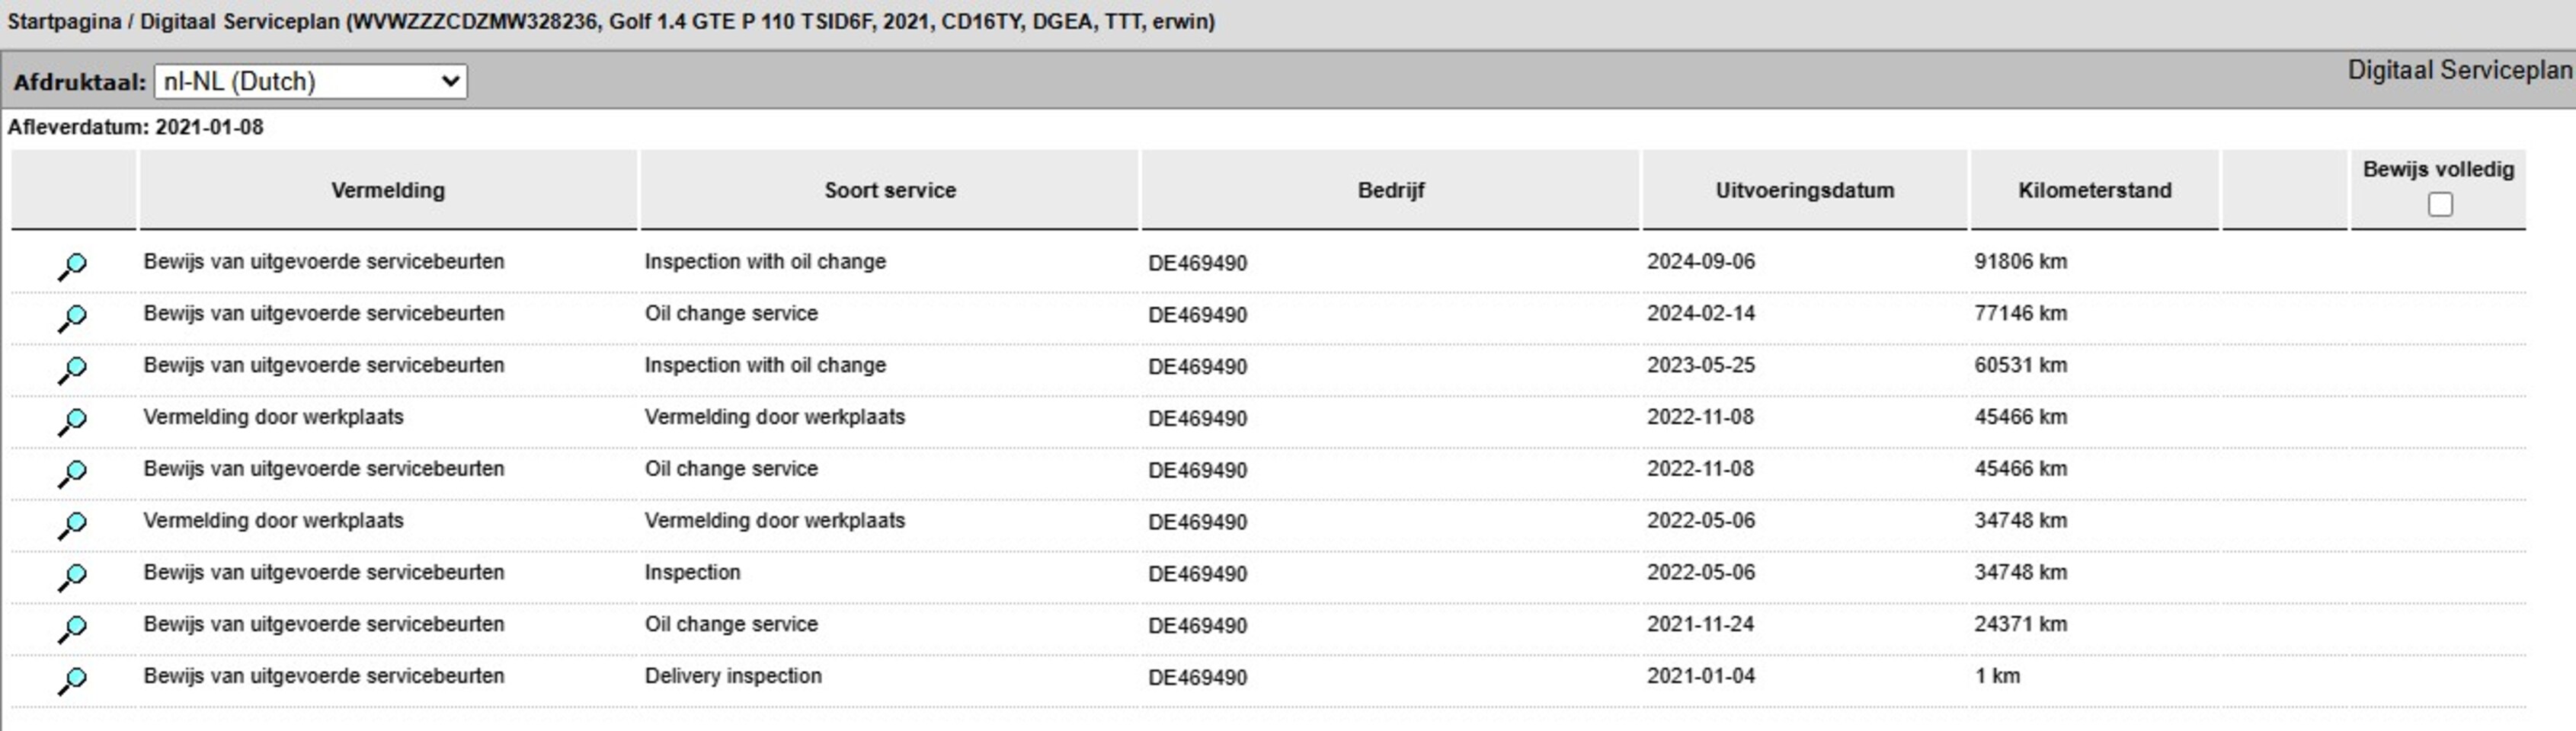Tick the Bewijs volledig checkbox
The width and height of the screenshot is (2576, 731).
(2440, 204)
